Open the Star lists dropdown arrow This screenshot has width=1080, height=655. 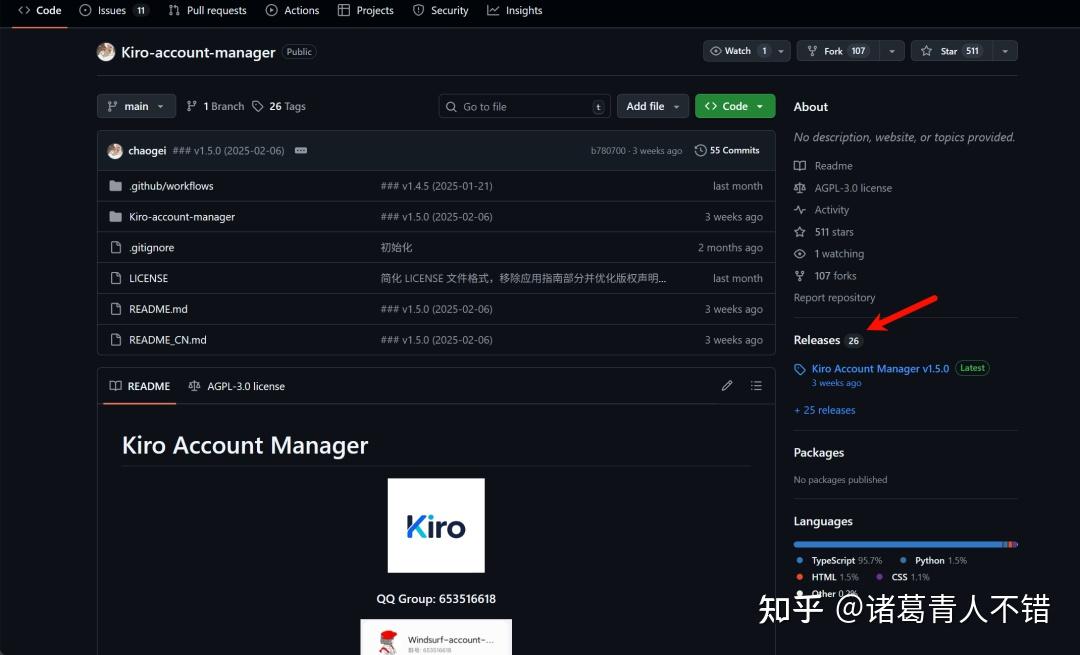click(1004, 51)
